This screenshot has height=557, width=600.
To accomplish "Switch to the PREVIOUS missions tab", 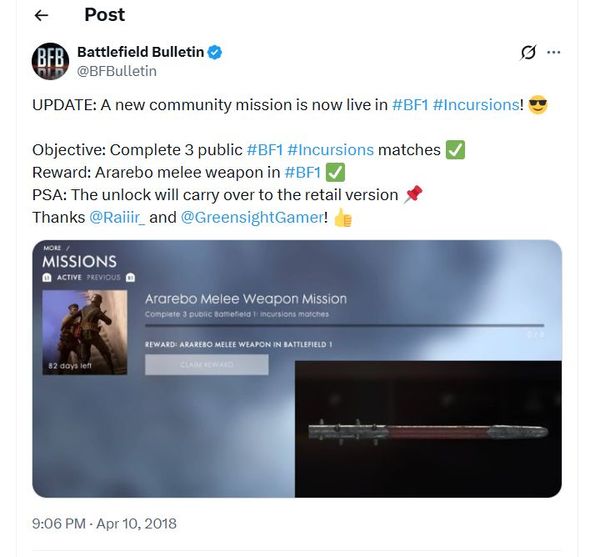I will (103, 277).
